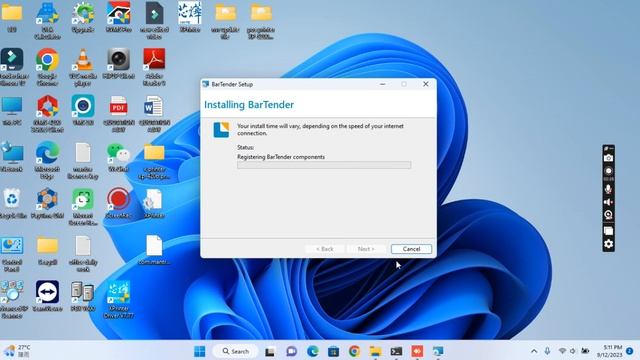The width and height of the screenshot is (640, 360).
Task: Open the Windows Start menu
Action: click(200, 351)
